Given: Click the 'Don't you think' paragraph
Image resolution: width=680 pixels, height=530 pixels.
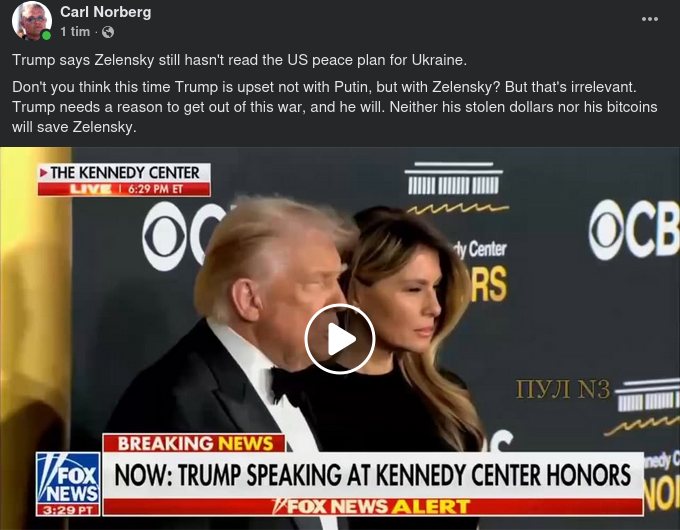Looking at the screenshot, I should click(334, 107).
